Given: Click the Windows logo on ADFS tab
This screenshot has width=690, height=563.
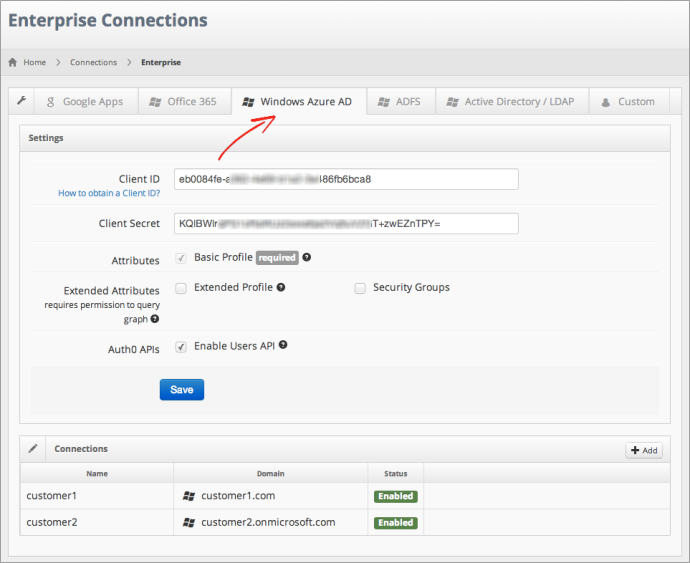Looking at the screenshot, I should pyautogui.click(x=383, y=102).
